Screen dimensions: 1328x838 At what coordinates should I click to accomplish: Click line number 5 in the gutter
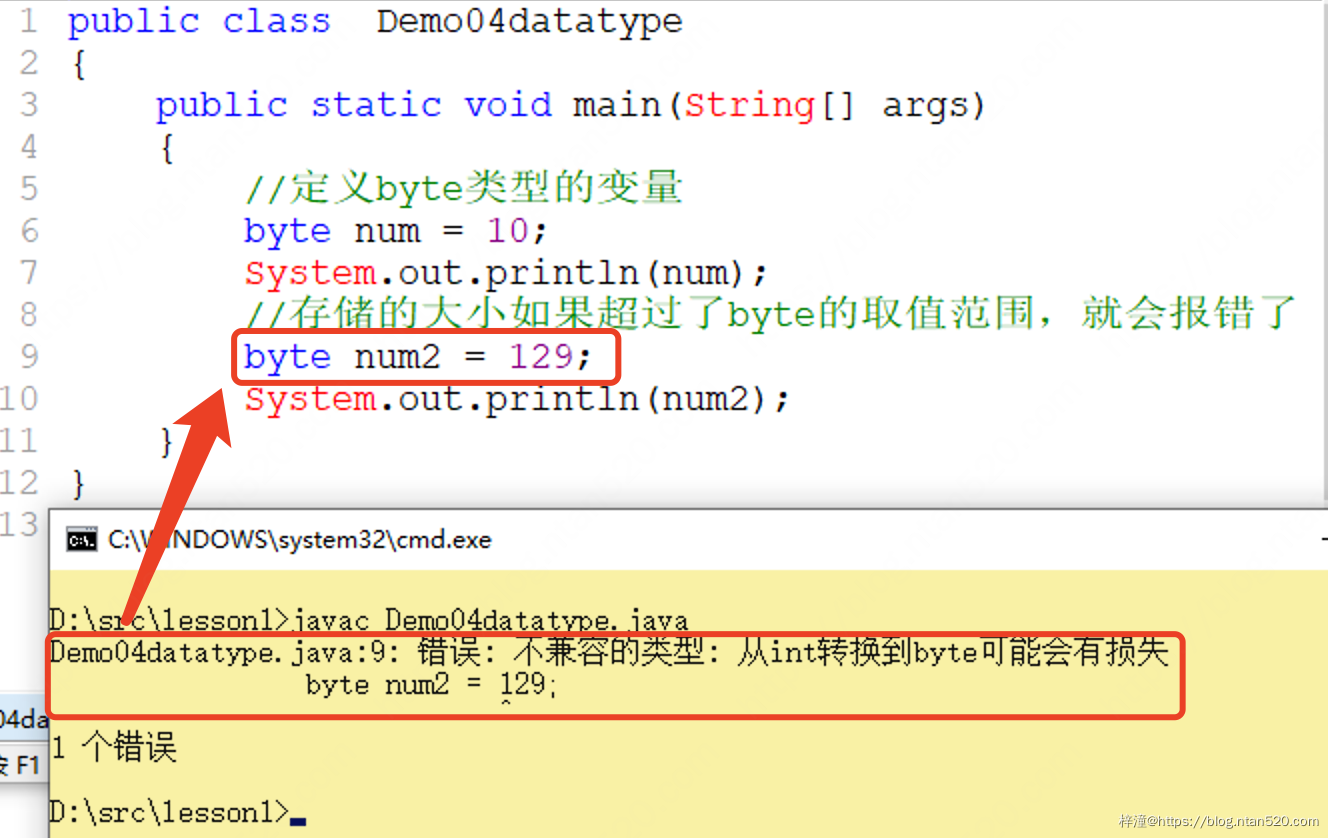pos(28,189)
